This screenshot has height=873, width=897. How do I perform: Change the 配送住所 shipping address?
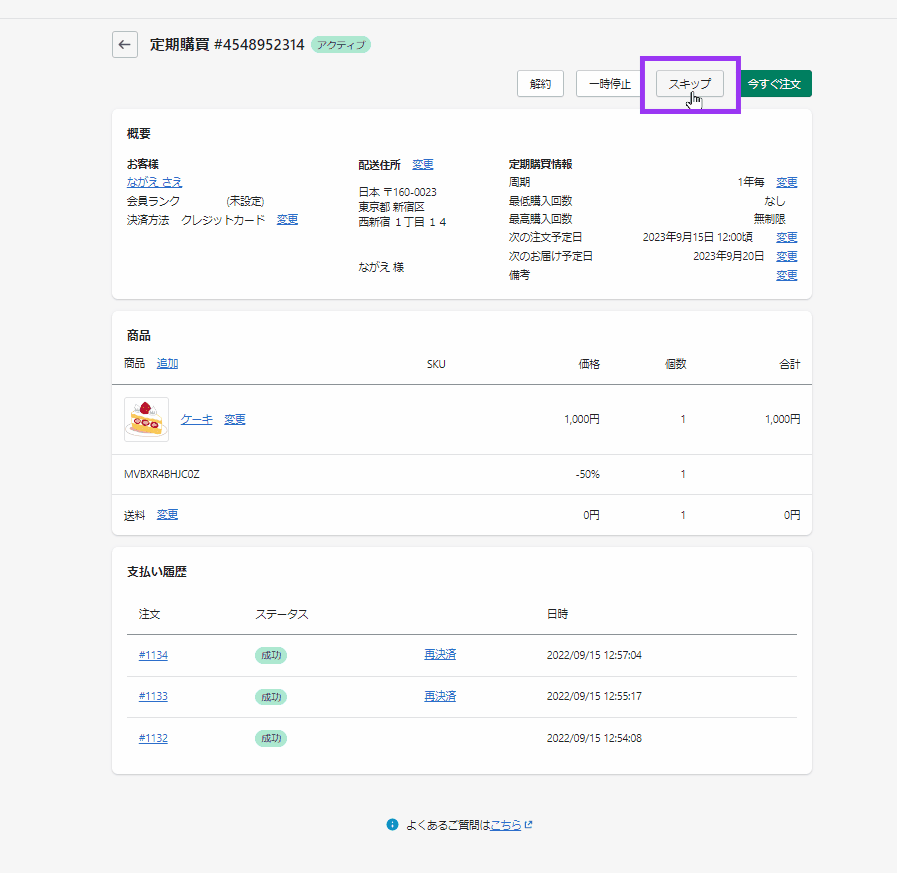(x=423, y=164)
